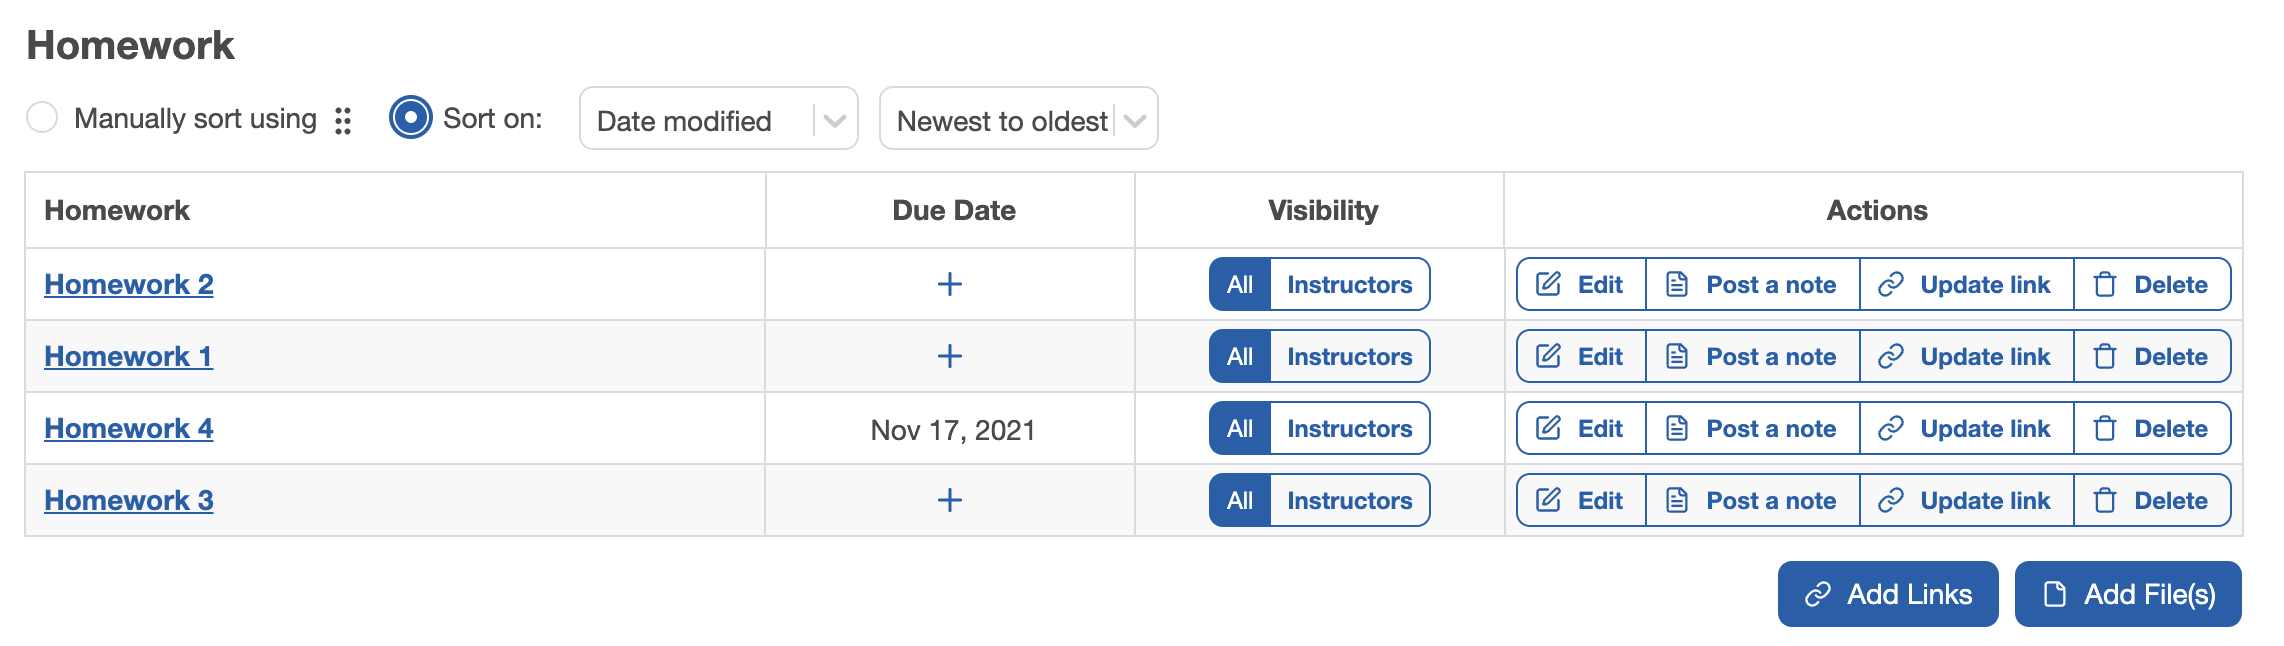Open the Homework 4 link
This screenshot has height=646, width=2284.
pyautogui.click(x=128, y=428)
